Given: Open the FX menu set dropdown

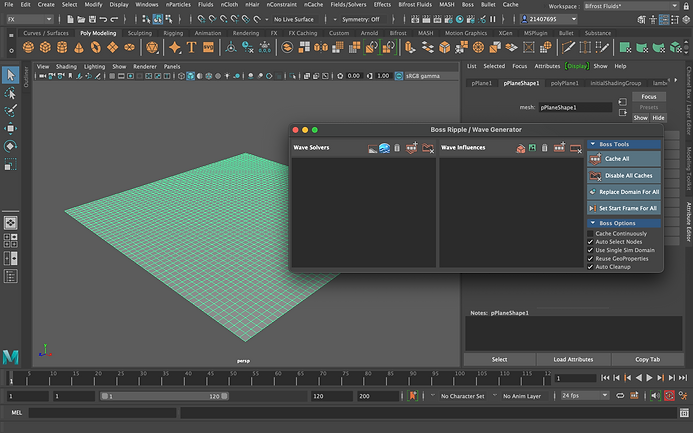Looking at the screenshot, I should tap(30, 19).
